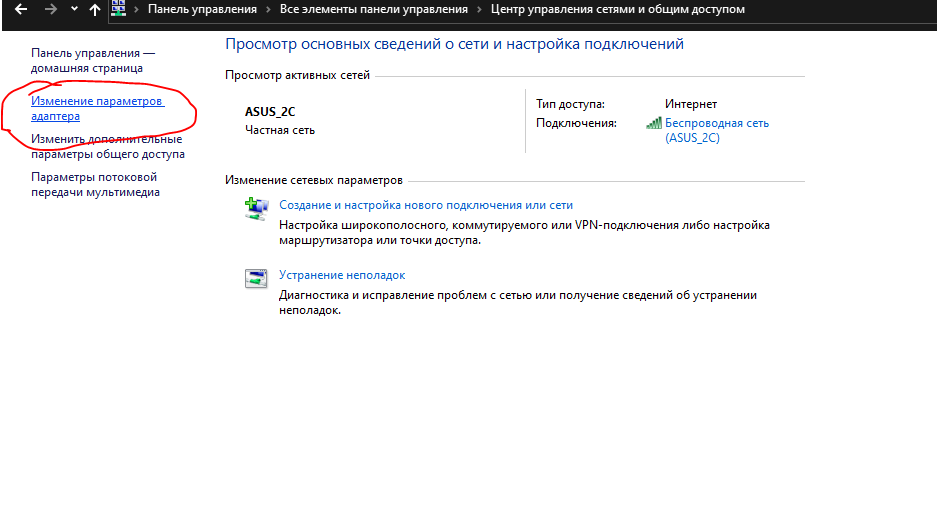Click the 'Просмотр активных сетей' section label
Image resolution: width=937 pixels, height=530 pixels.
[x=298, y=75]
